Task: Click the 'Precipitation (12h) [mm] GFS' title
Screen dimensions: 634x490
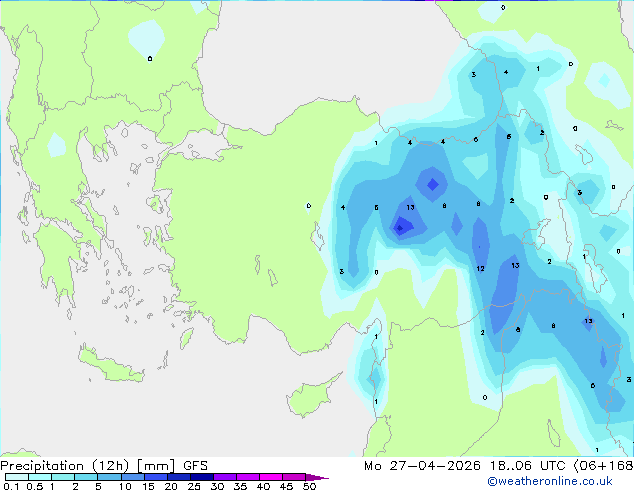Action: point(104,466)
